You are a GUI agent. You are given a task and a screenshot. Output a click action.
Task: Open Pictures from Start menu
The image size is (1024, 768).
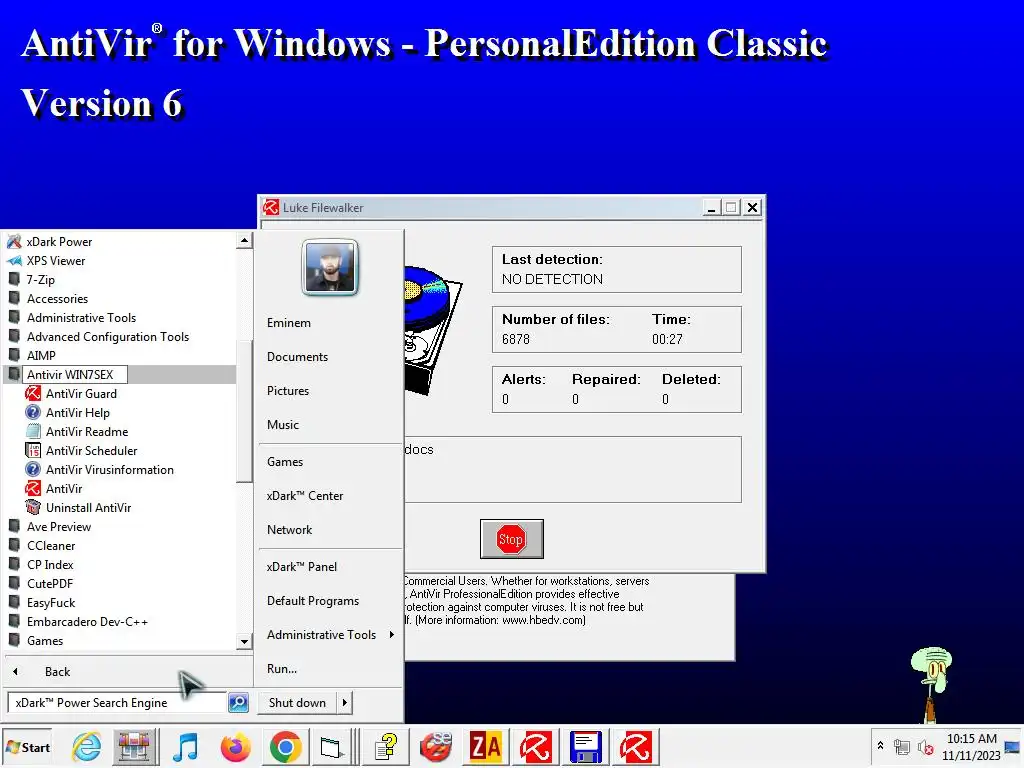pos(287,391)
